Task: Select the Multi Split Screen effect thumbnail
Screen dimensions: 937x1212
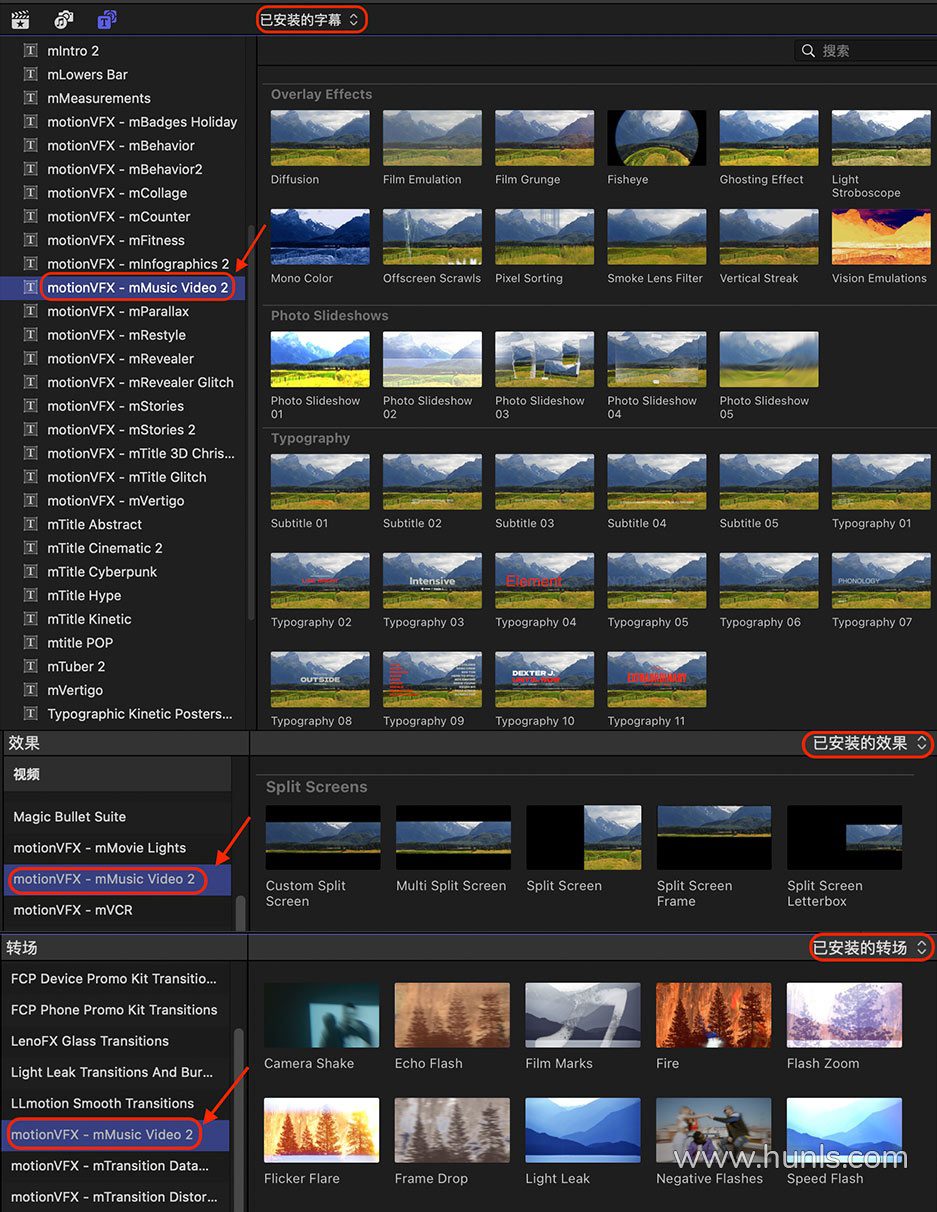Action: 453,837
